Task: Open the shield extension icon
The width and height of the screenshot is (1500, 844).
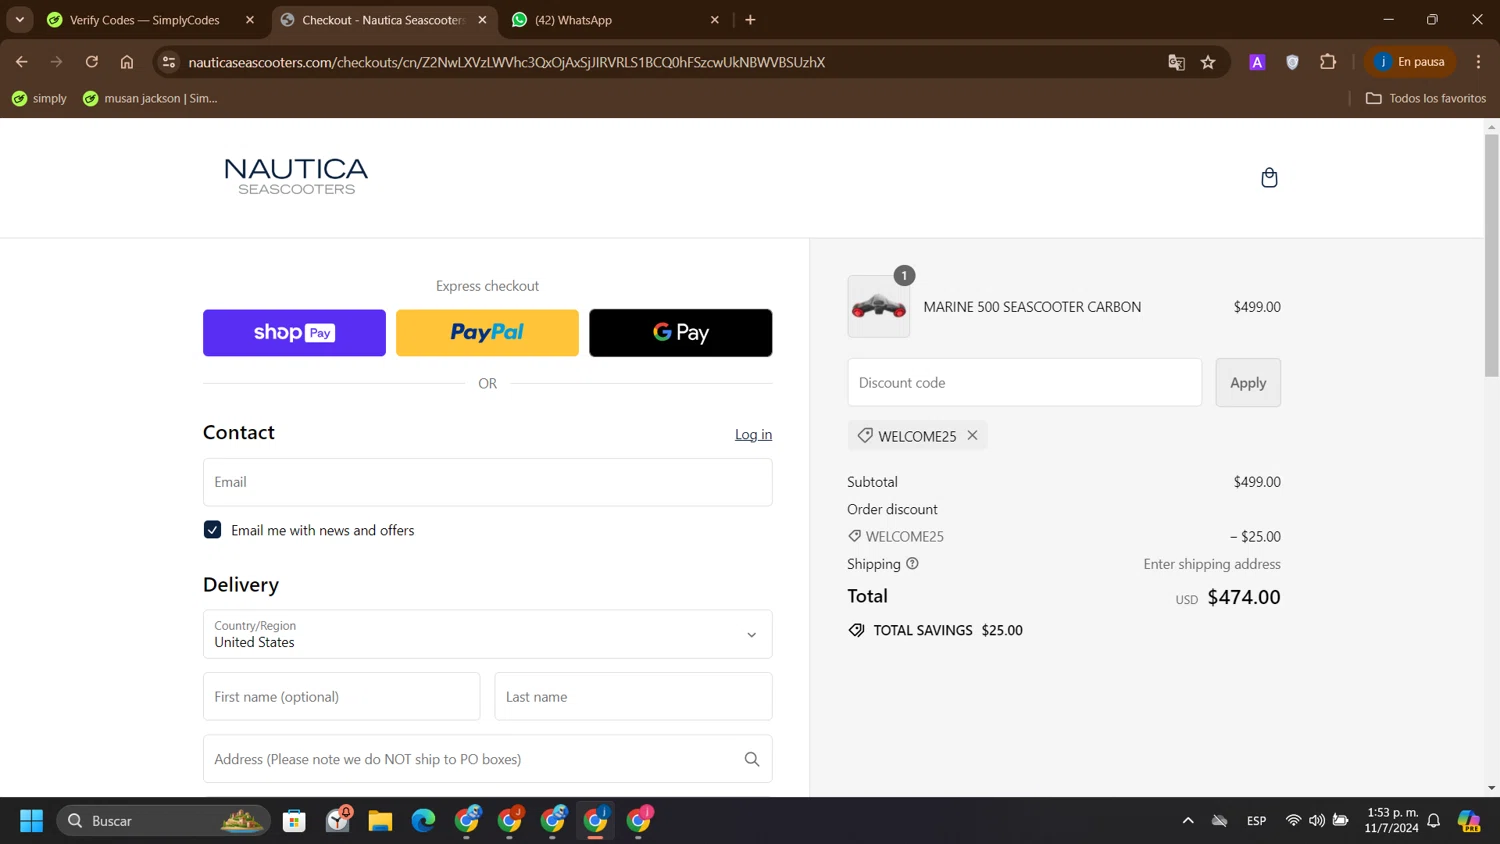Action: pyautogui.click(x=1292, y=62)
